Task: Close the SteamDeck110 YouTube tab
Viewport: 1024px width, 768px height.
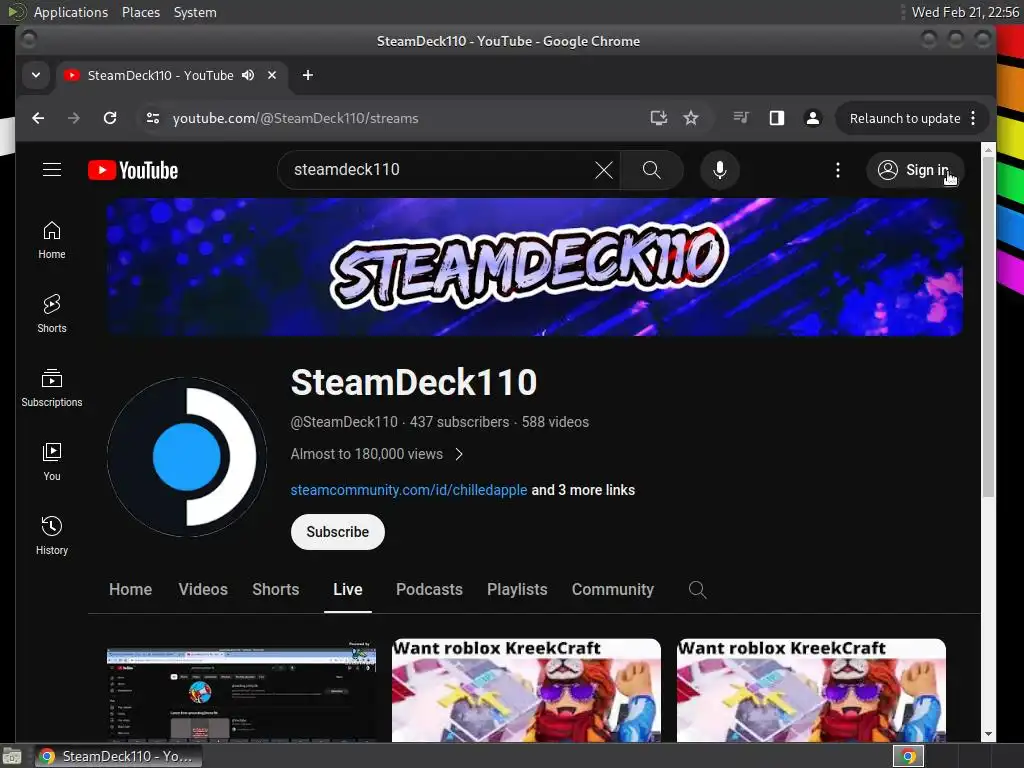Action: click(x=272, y=76)
